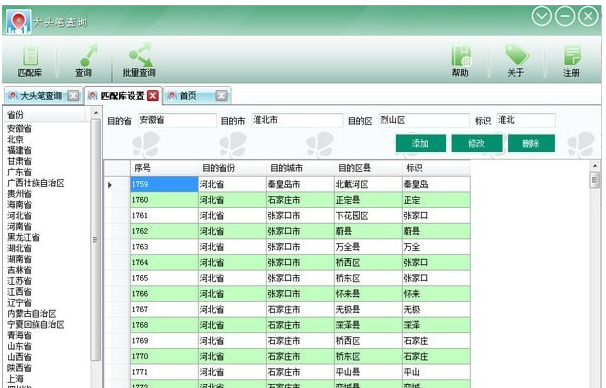Switch to the 首页 tab

click(x=188, y=96)
